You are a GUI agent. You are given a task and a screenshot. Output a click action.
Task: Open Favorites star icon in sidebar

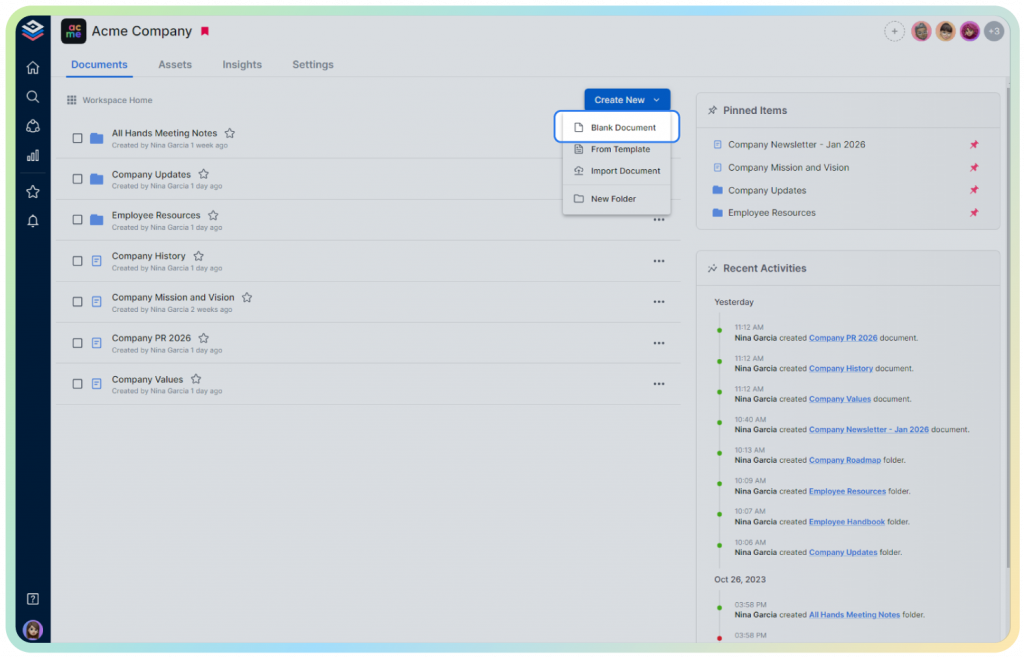33,191
